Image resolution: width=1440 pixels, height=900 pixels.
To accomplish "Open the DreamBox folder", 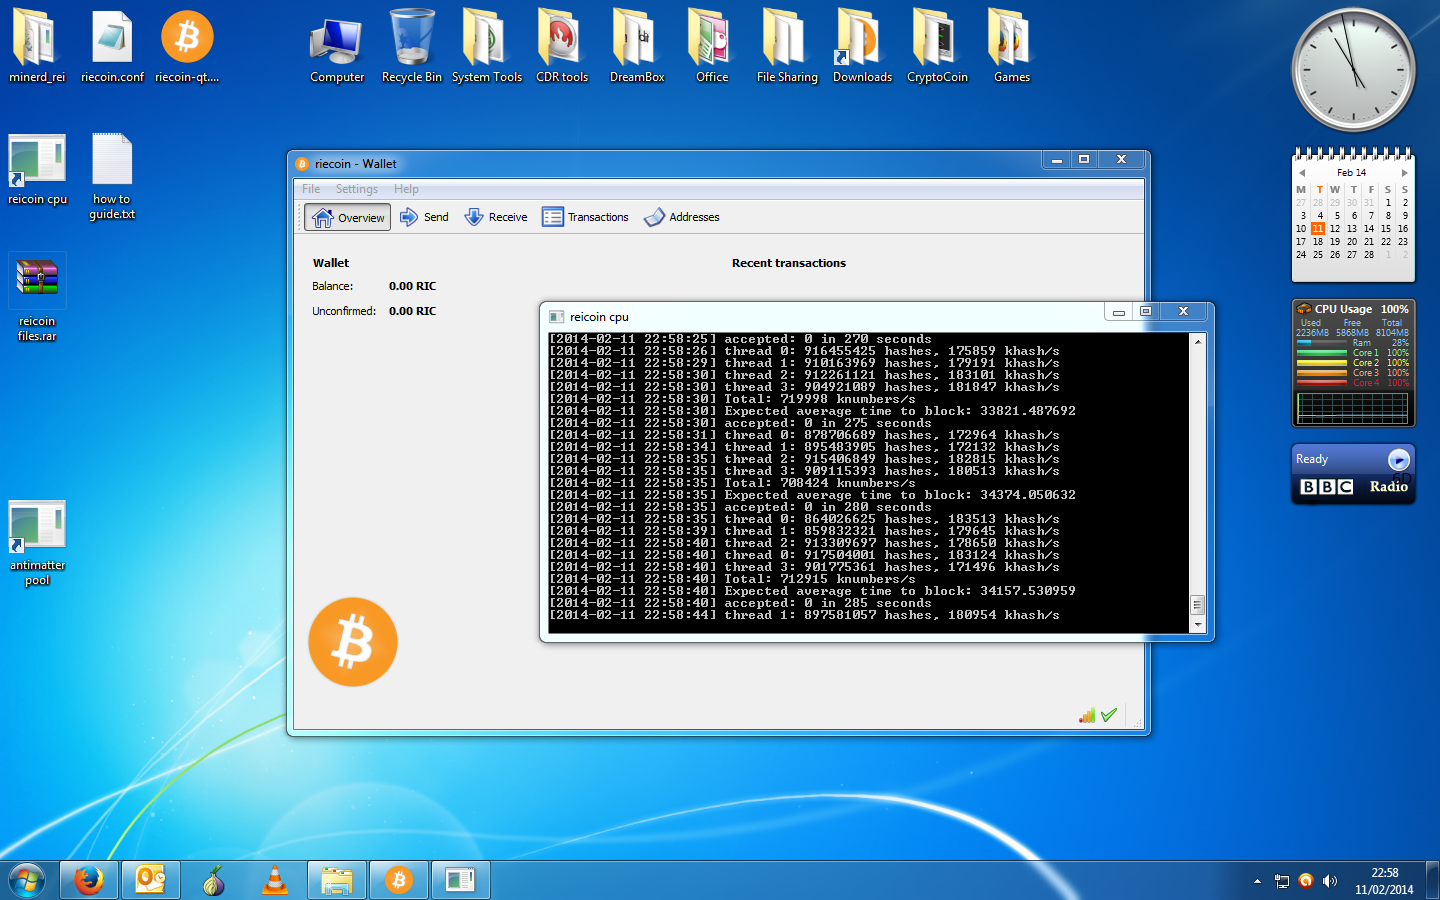I will point(637,47).
